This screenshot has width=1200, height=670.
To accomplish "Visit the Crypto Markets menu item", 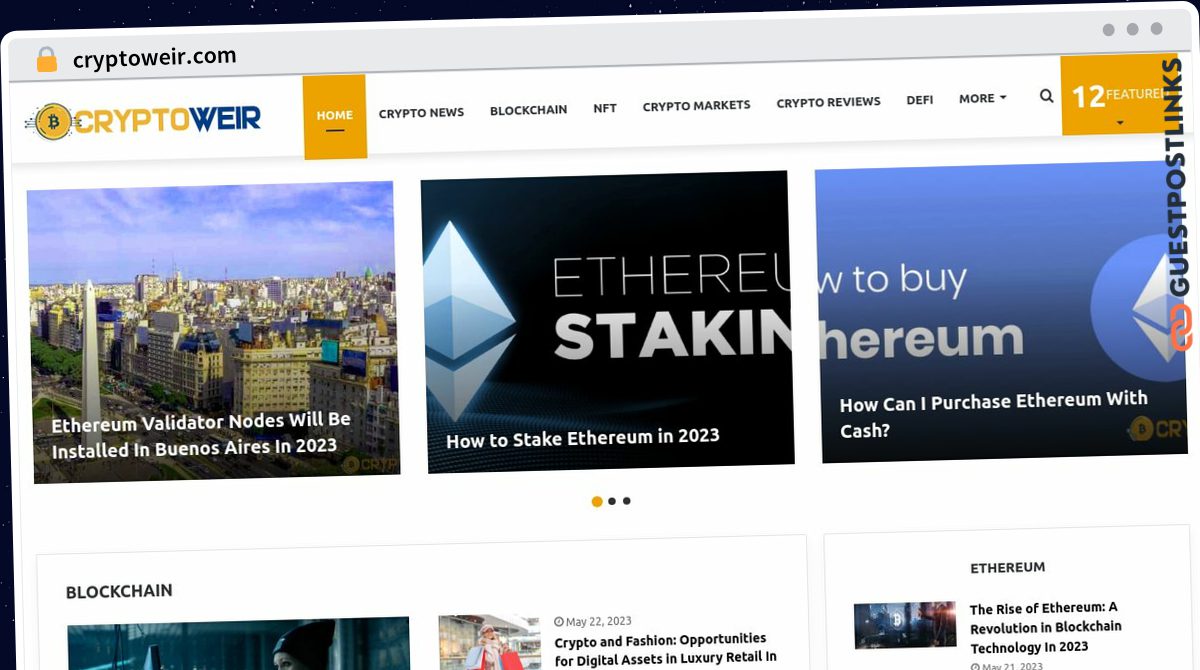I will 696,105.
